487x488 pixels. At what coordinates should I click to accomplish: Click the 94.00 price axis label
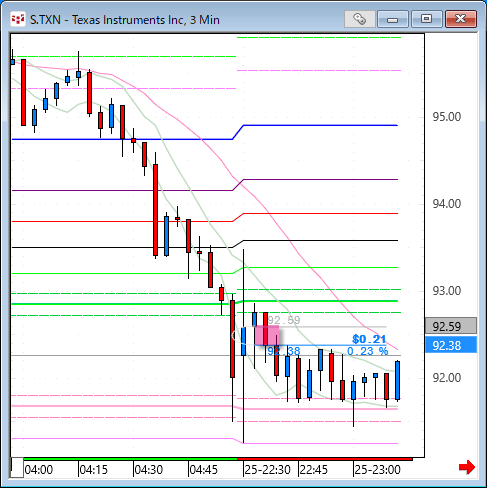447,204
